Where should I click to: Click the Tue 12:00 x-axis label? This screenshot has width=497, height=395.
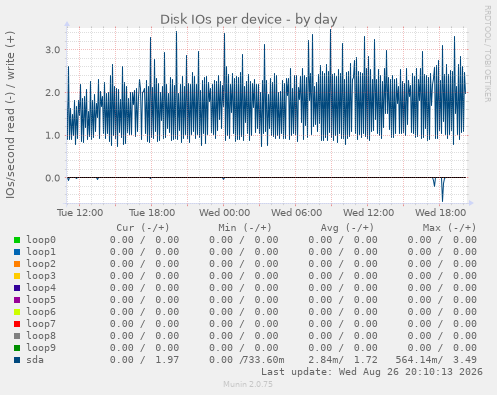click(80, 213)
